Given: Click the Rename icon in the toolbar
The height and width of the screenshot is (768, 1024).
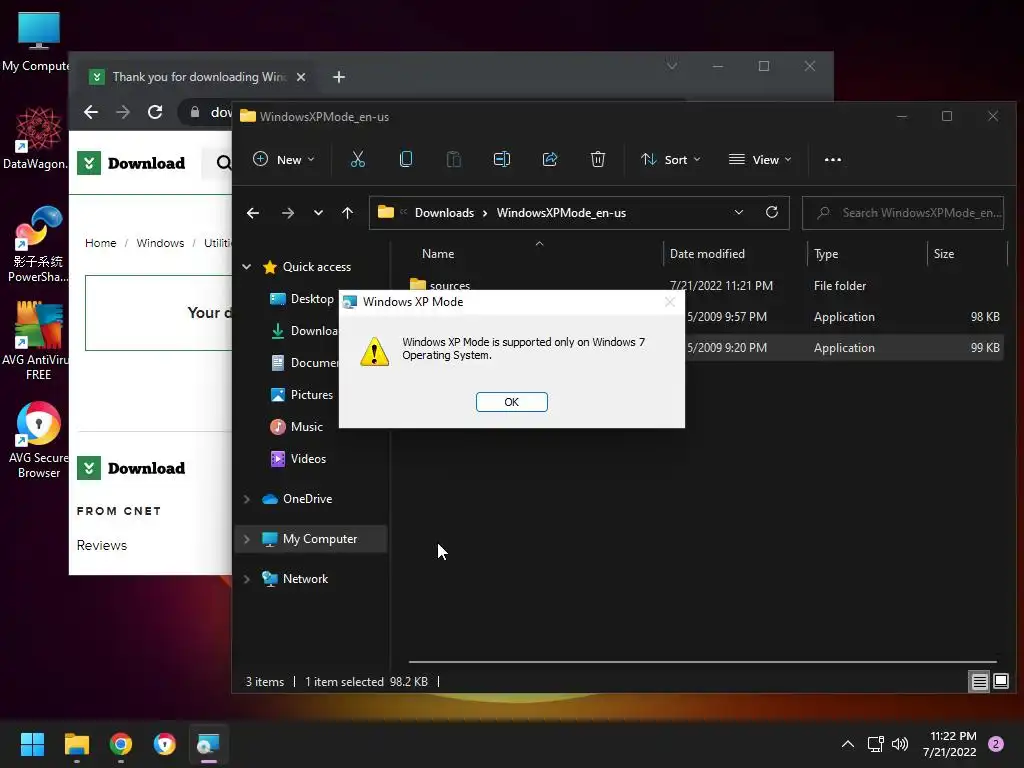Looking at the screenshot, I should click(502, 159).
